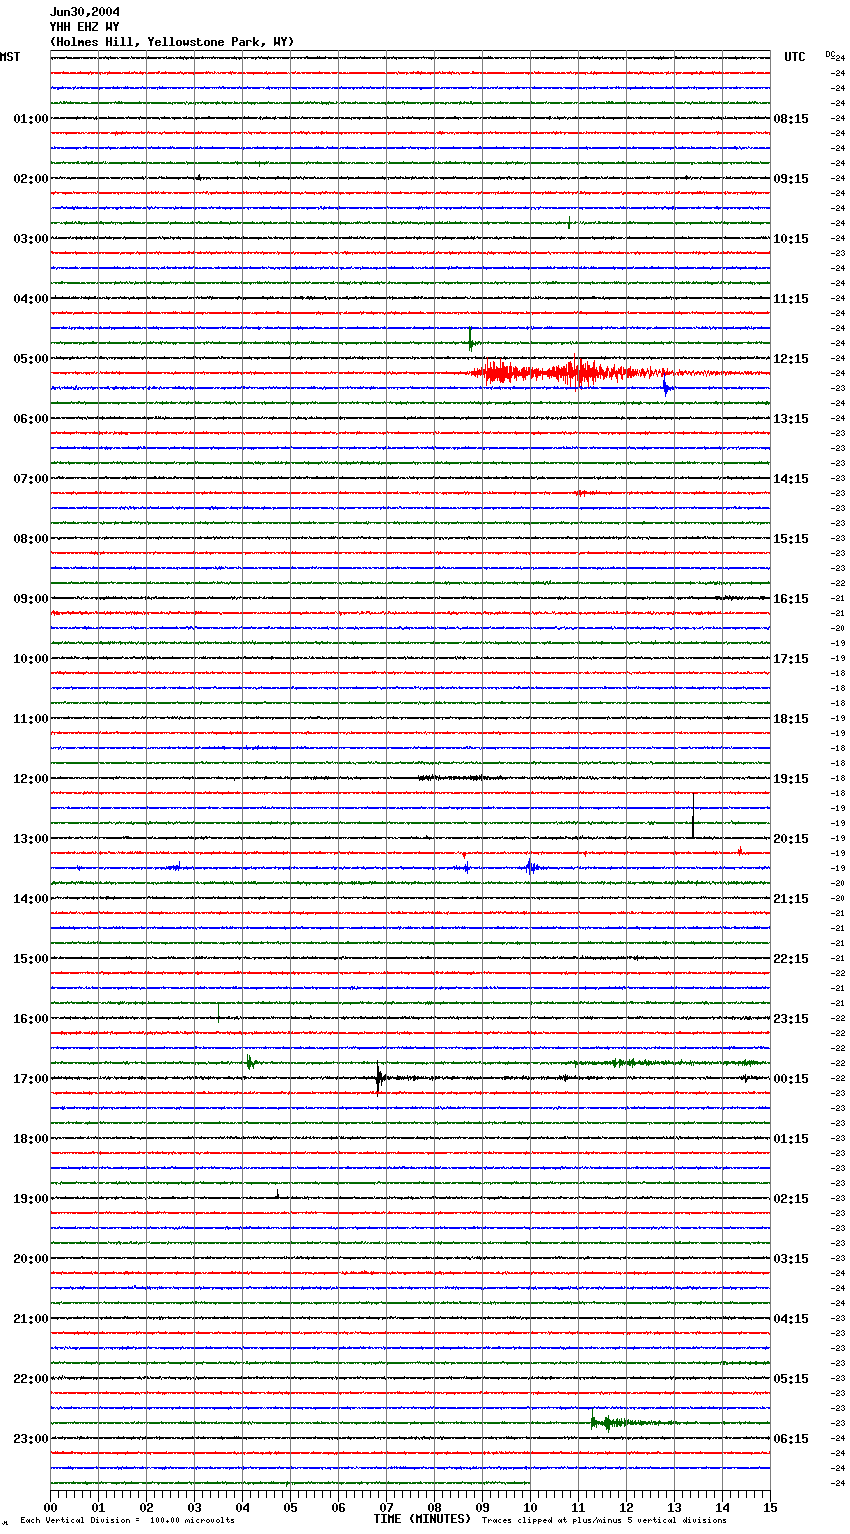Click the Traces clipped at plus/minus 5 divisions note
Viewport: 850px width, 1534px height.
click(604, 1520)
